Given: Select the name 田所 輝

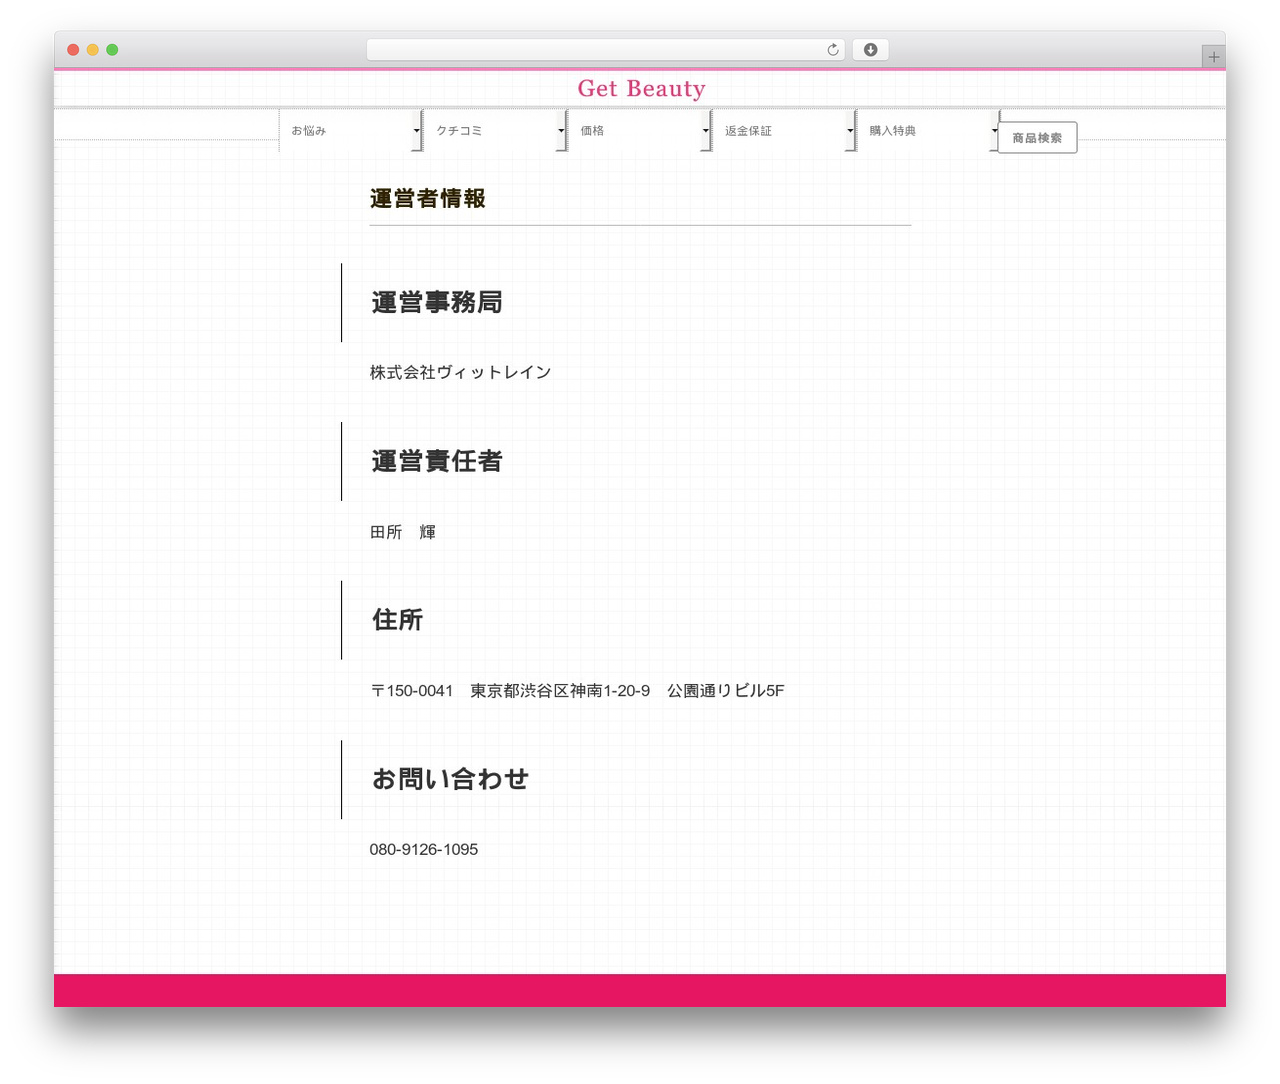Looking at the screenshot, I should pos(403,532).
